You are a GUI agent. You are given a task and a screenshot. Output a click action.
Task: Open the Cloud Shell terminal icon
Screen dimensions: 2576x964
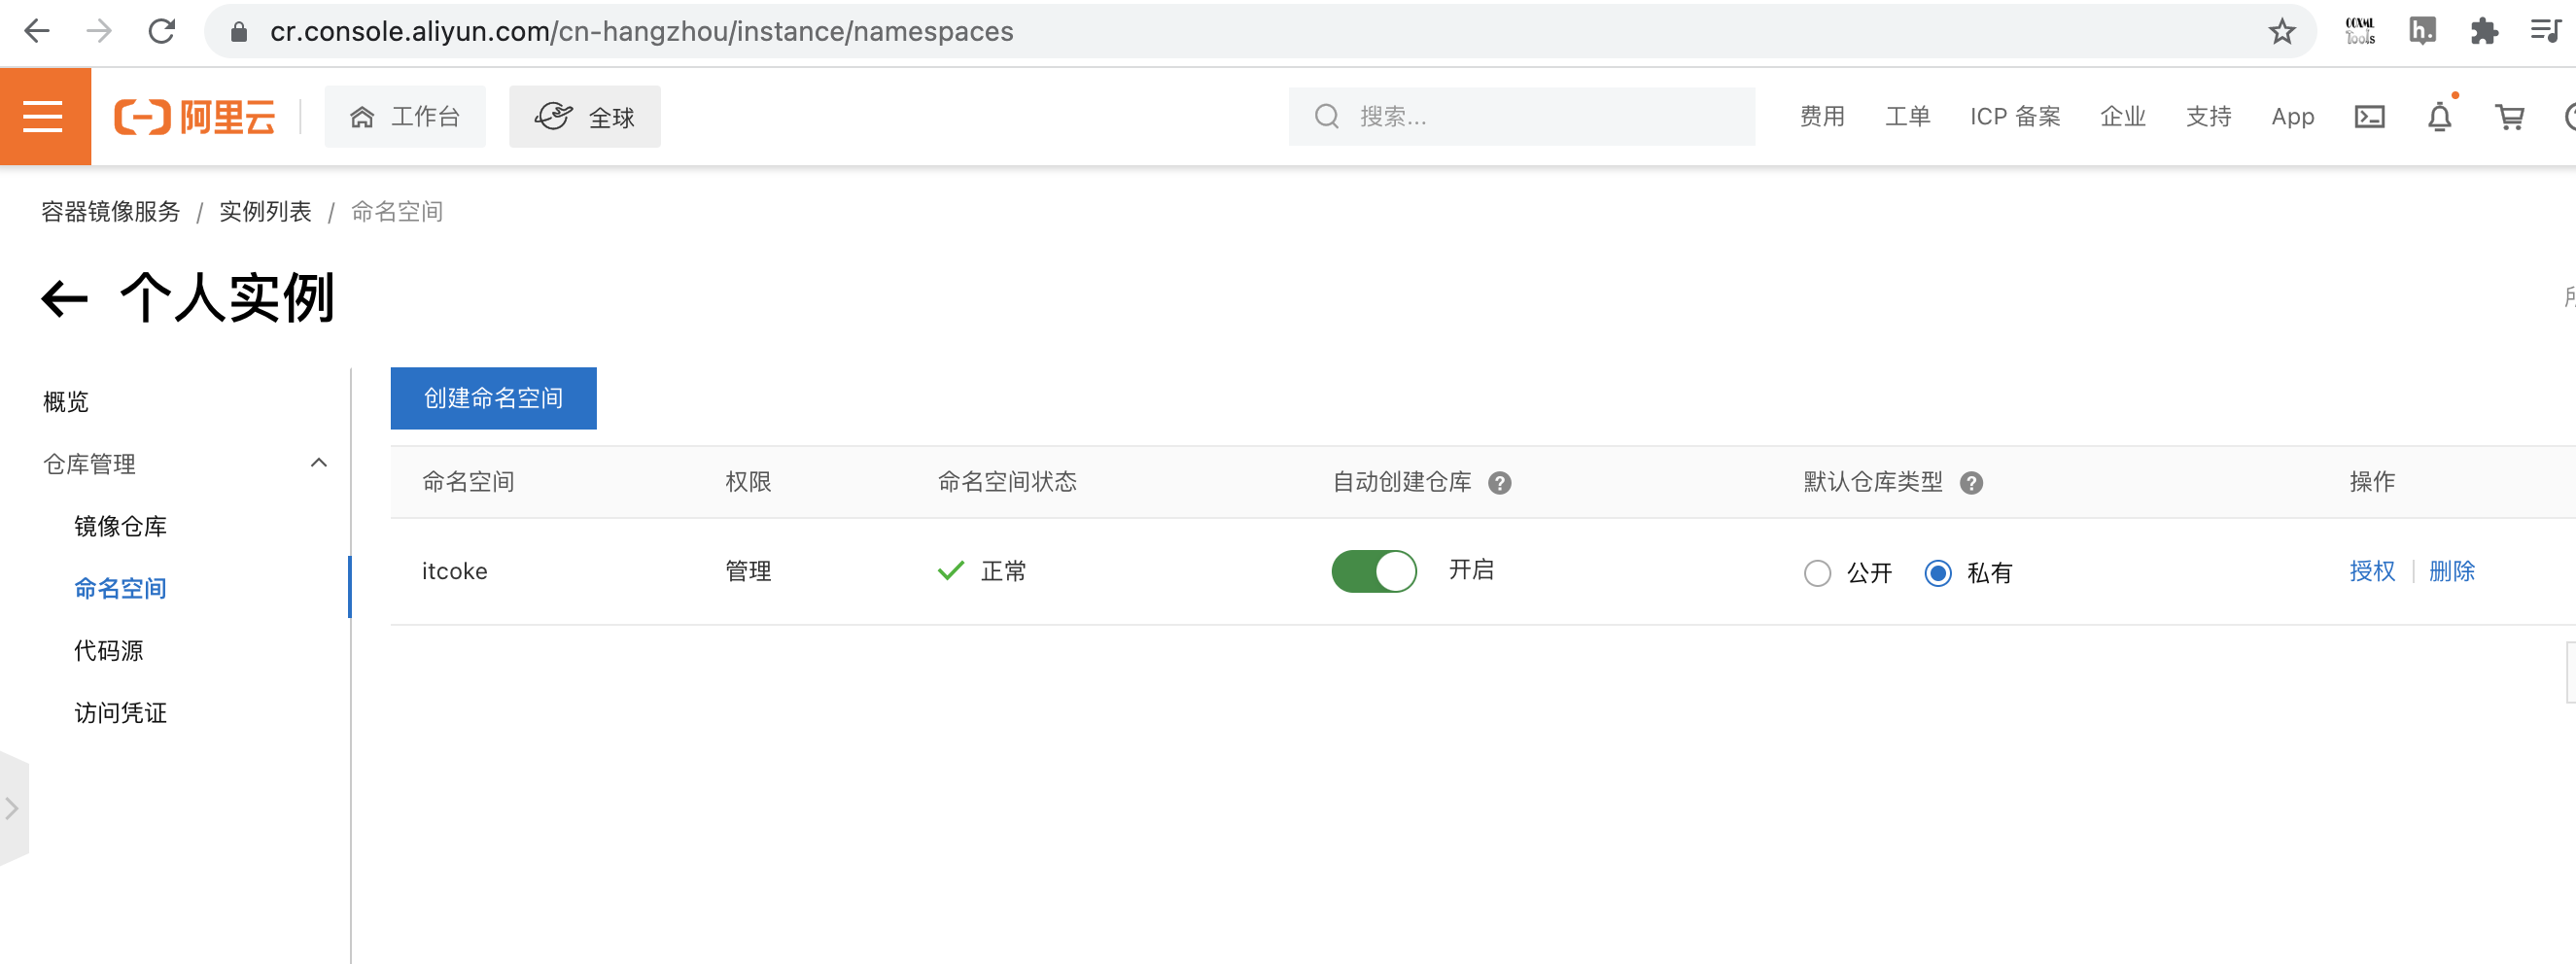click(2369, 117)
